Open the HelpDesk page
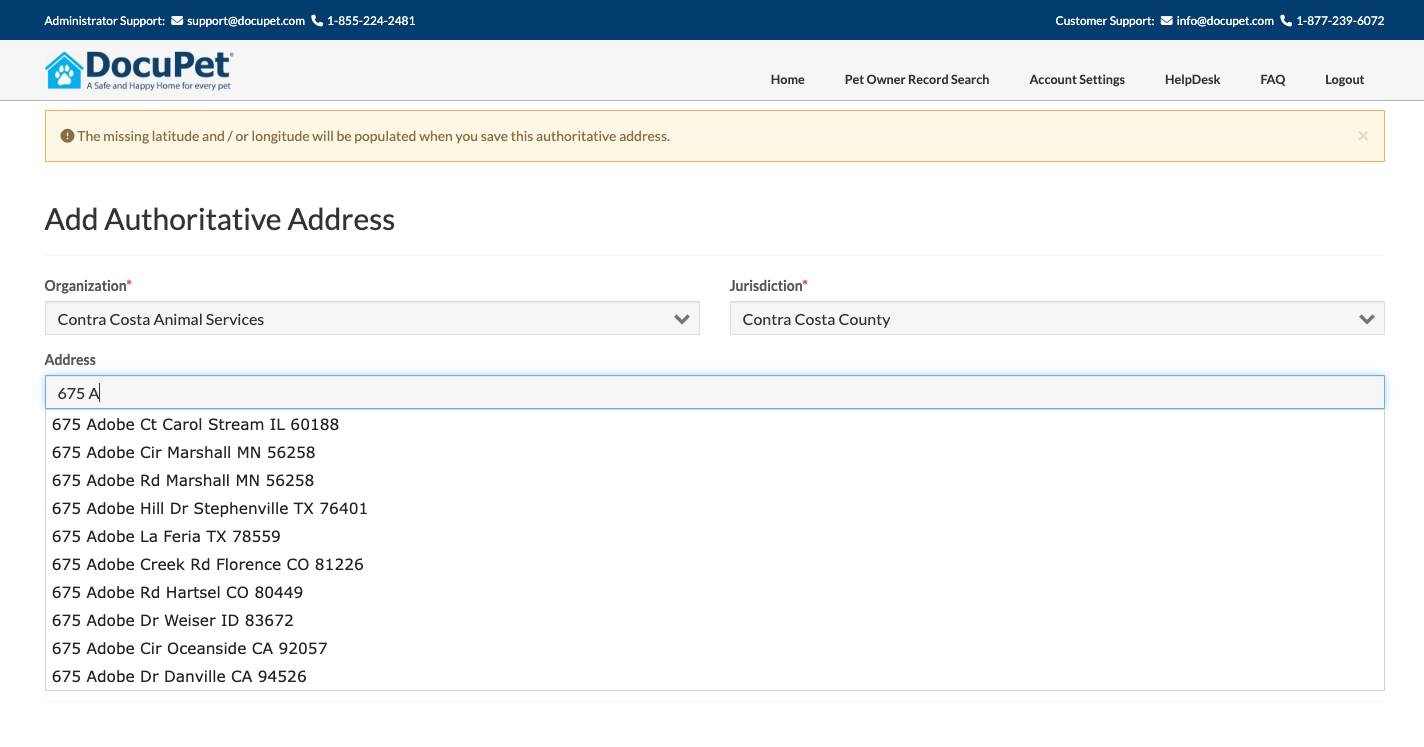 1192,80
